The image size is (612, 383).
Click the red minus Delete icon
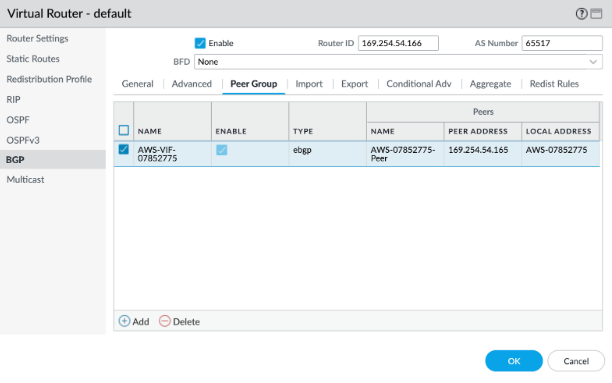click(164, 321)
